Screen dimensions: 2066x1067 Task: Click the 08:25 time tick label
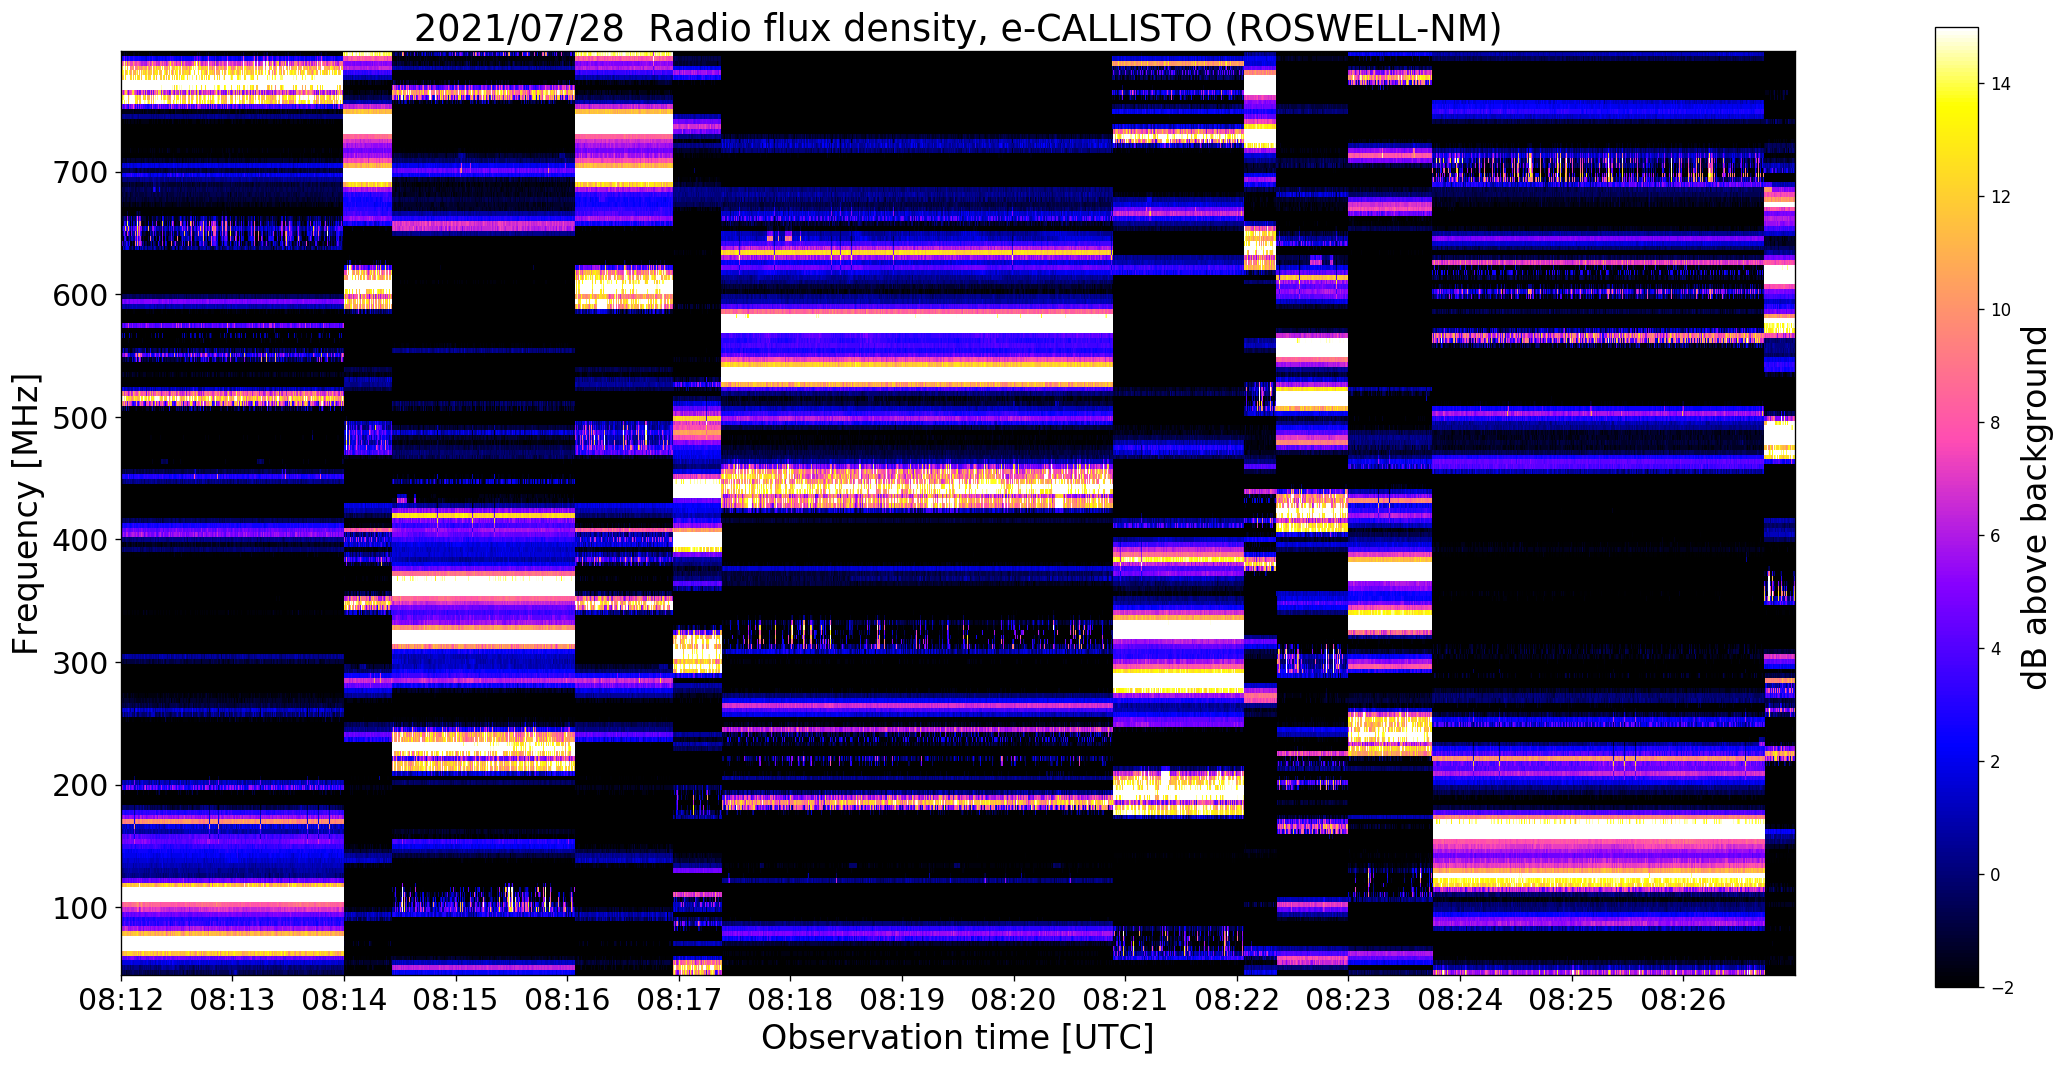1573,998
